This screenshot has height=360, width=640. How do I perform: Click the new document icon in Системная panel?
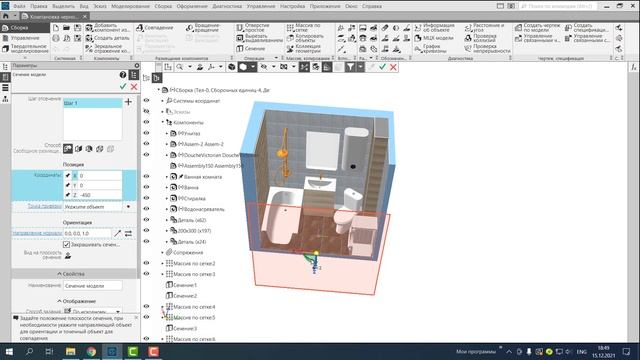click(56, 28)
